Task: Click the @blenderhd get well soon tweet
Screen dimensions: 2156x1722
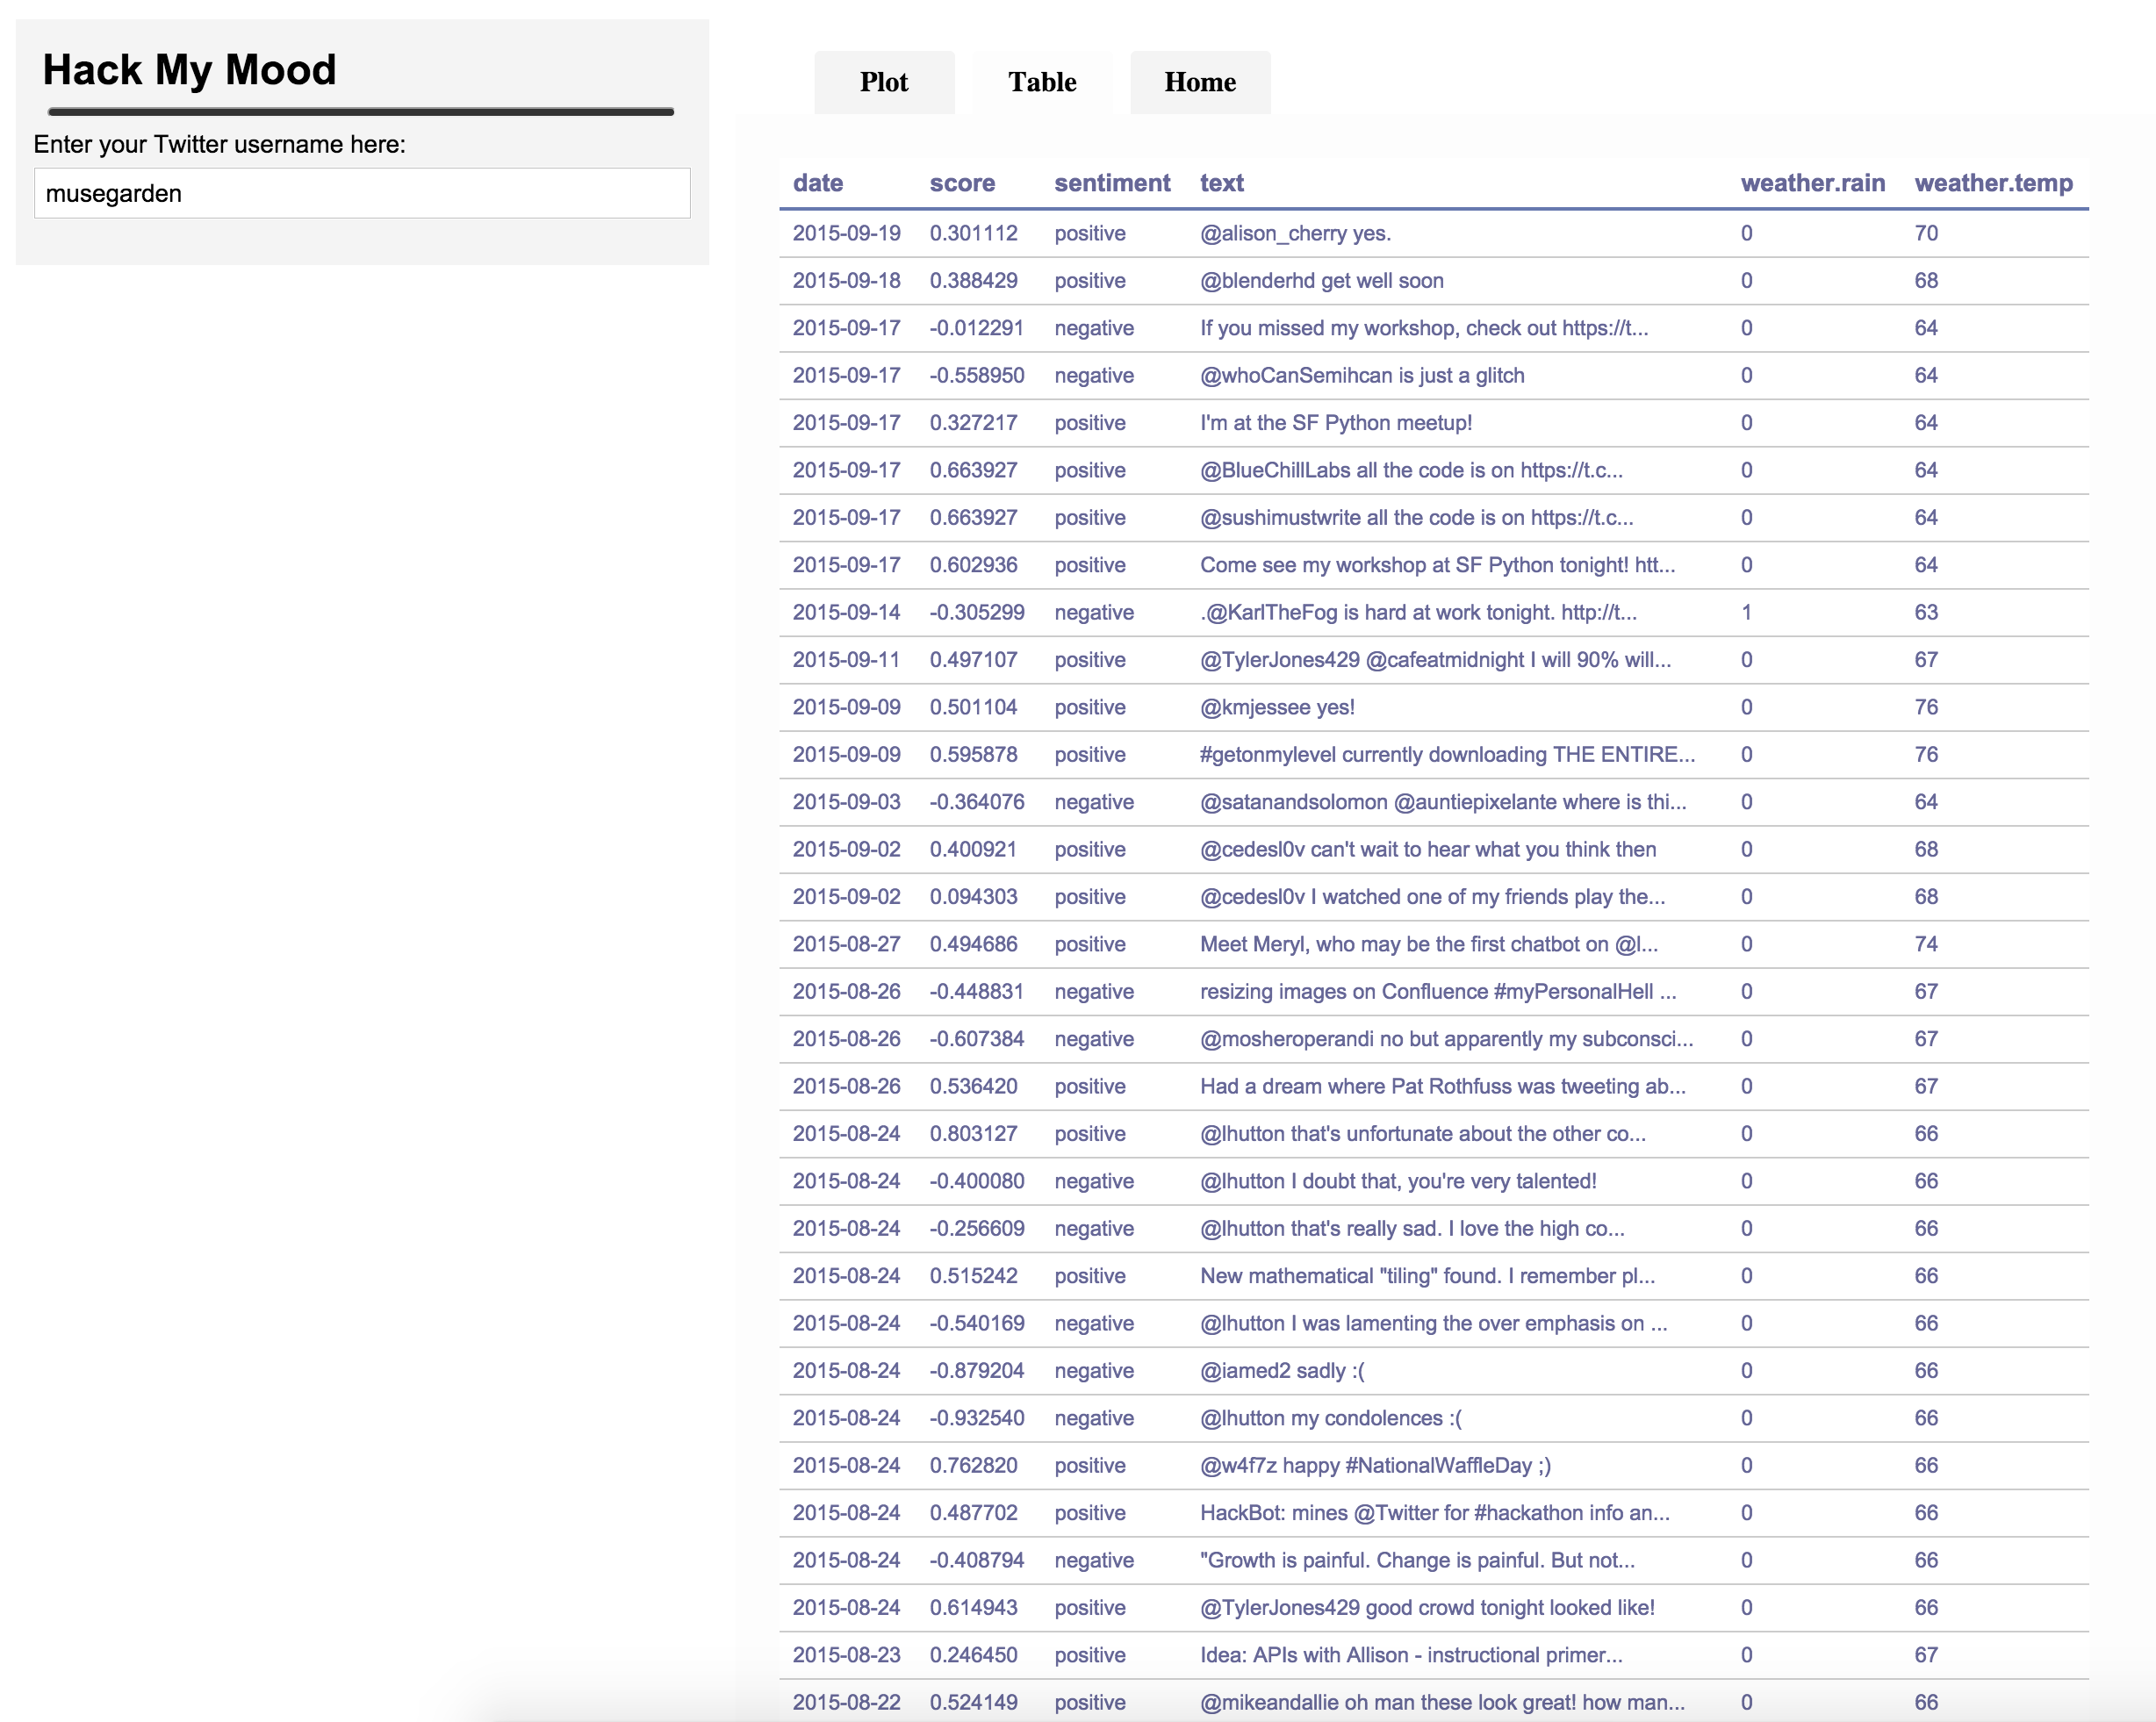Action: [x=1321, y=281]
